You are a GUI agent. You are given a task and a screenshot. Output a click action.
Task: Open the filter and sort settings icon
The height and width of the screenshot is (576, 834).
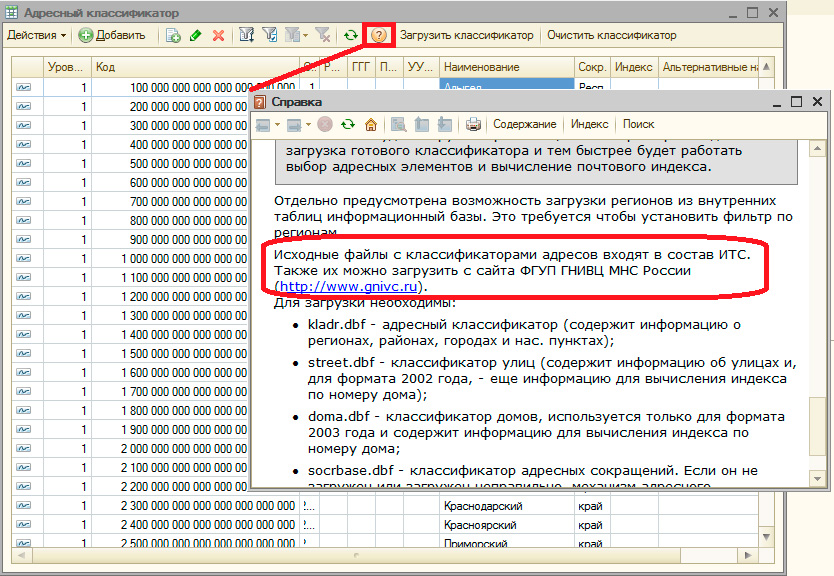[246, 35]
